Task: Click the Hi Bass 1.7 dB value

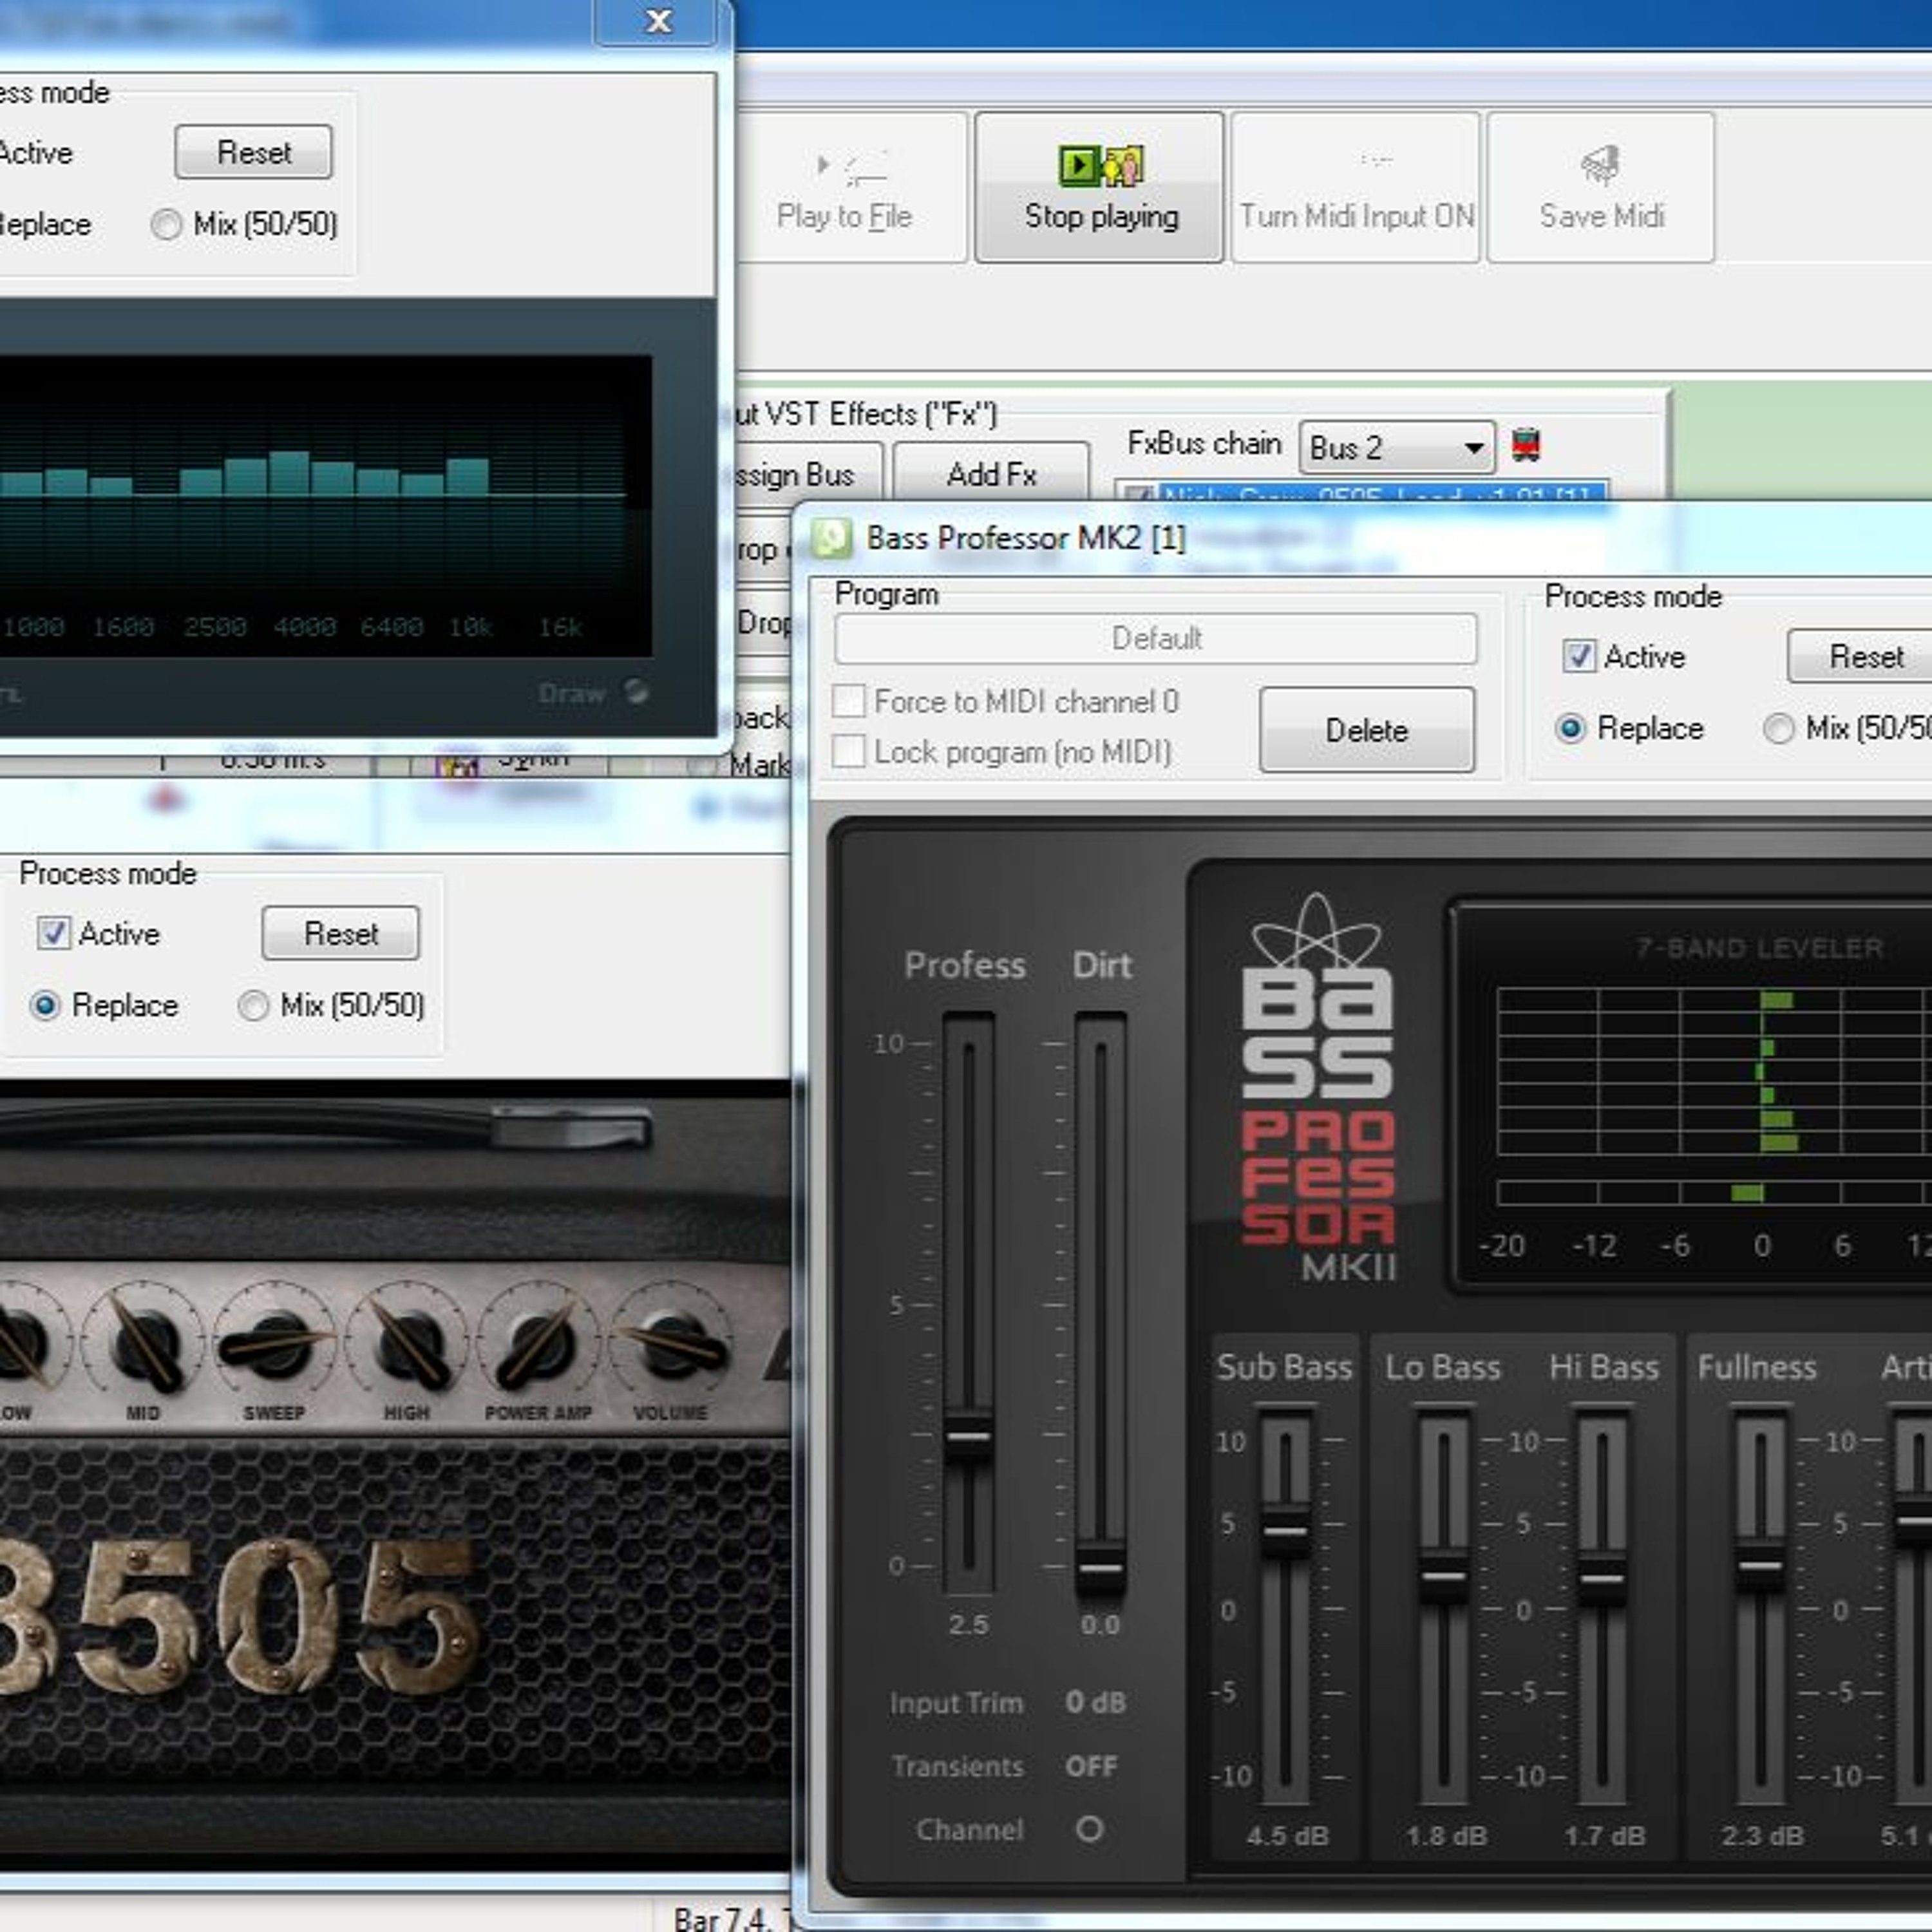Action: point(1604,1836)
